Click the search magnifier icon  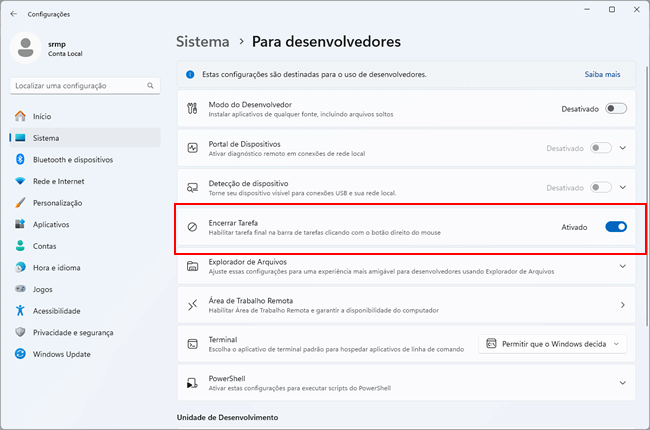pos(150,85)
